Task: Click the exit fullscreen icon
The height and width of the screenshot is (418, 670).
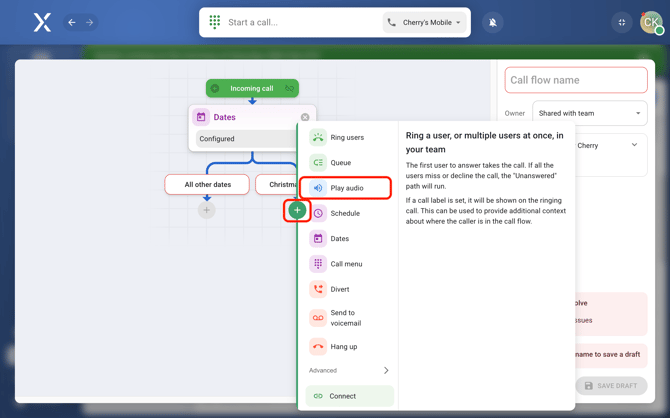Action: (622, 22)
